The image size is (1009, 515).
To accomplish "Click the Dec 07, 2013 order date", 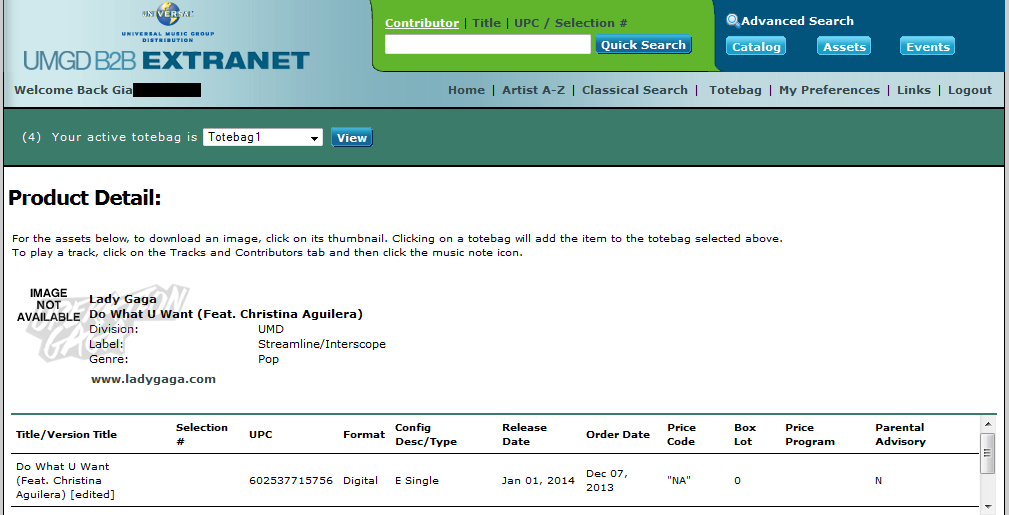I will pos(607,480).
